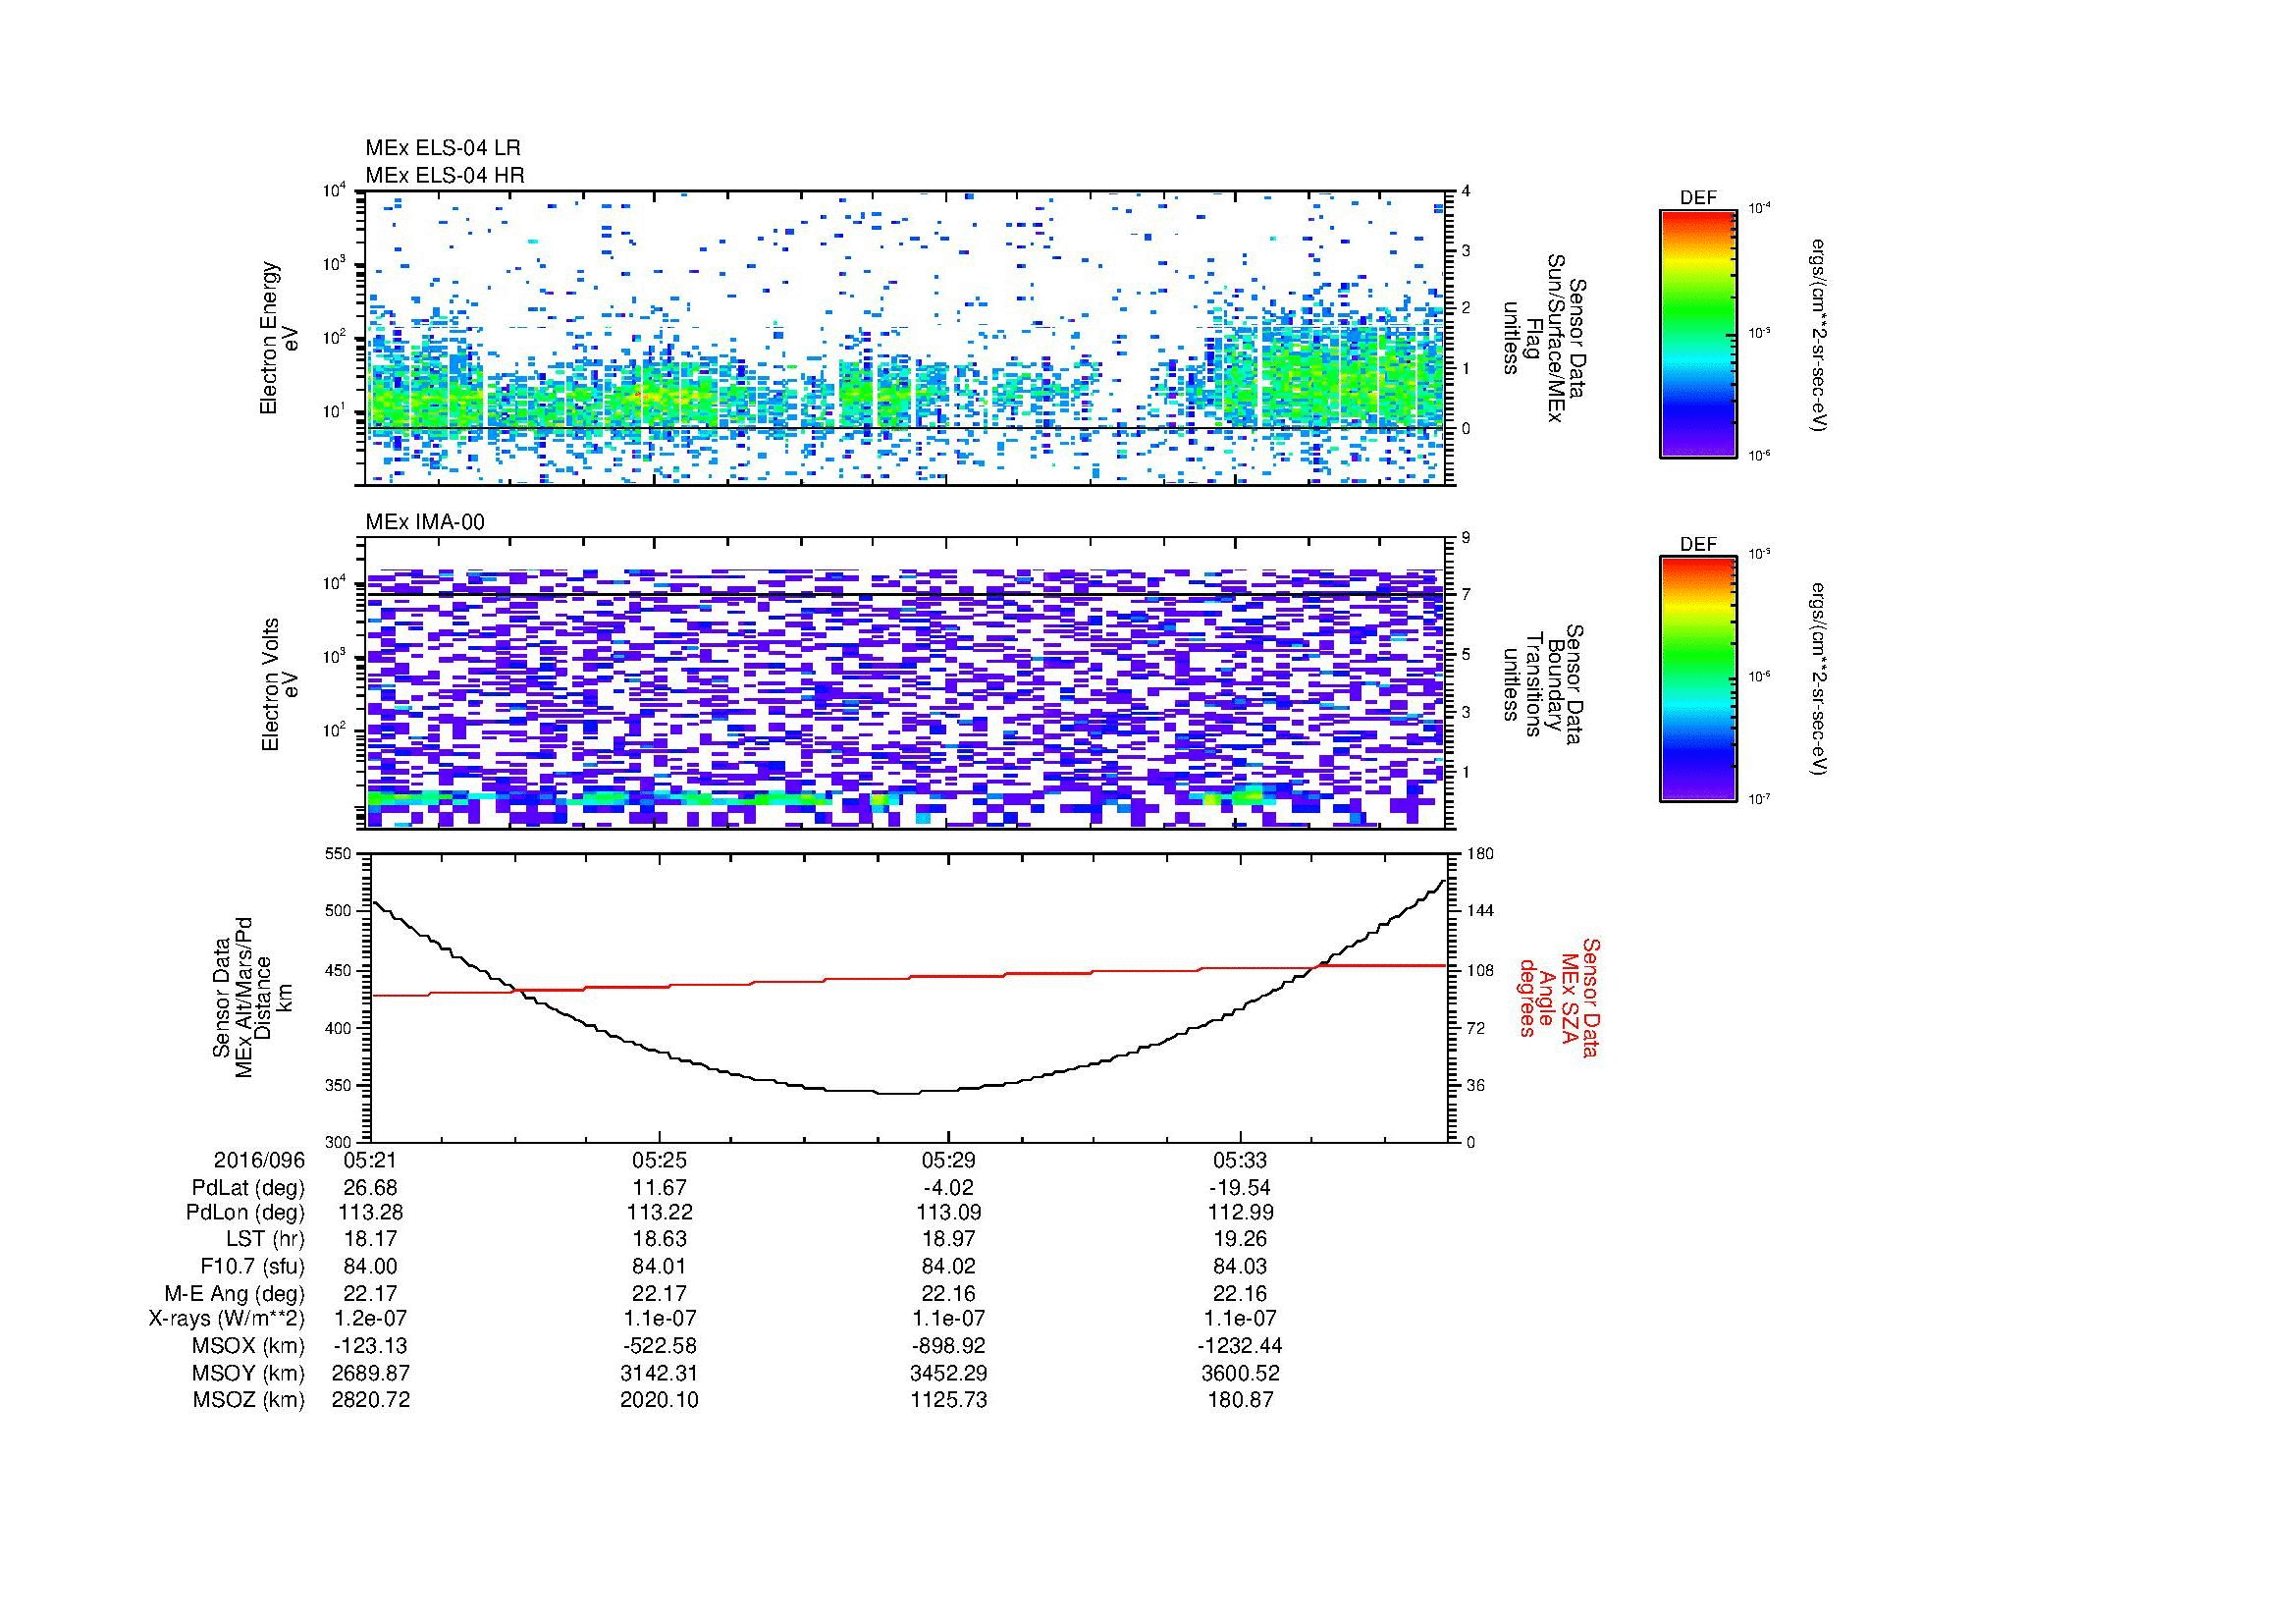Click the PdLon value '112.99'
This screenshot has height=1623, width=2296.
pos(1240,1213)
